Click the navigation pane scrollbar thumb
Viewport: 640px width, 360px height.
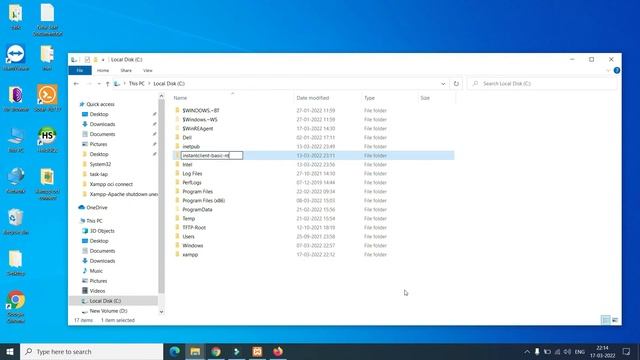(x=161, y=196)
